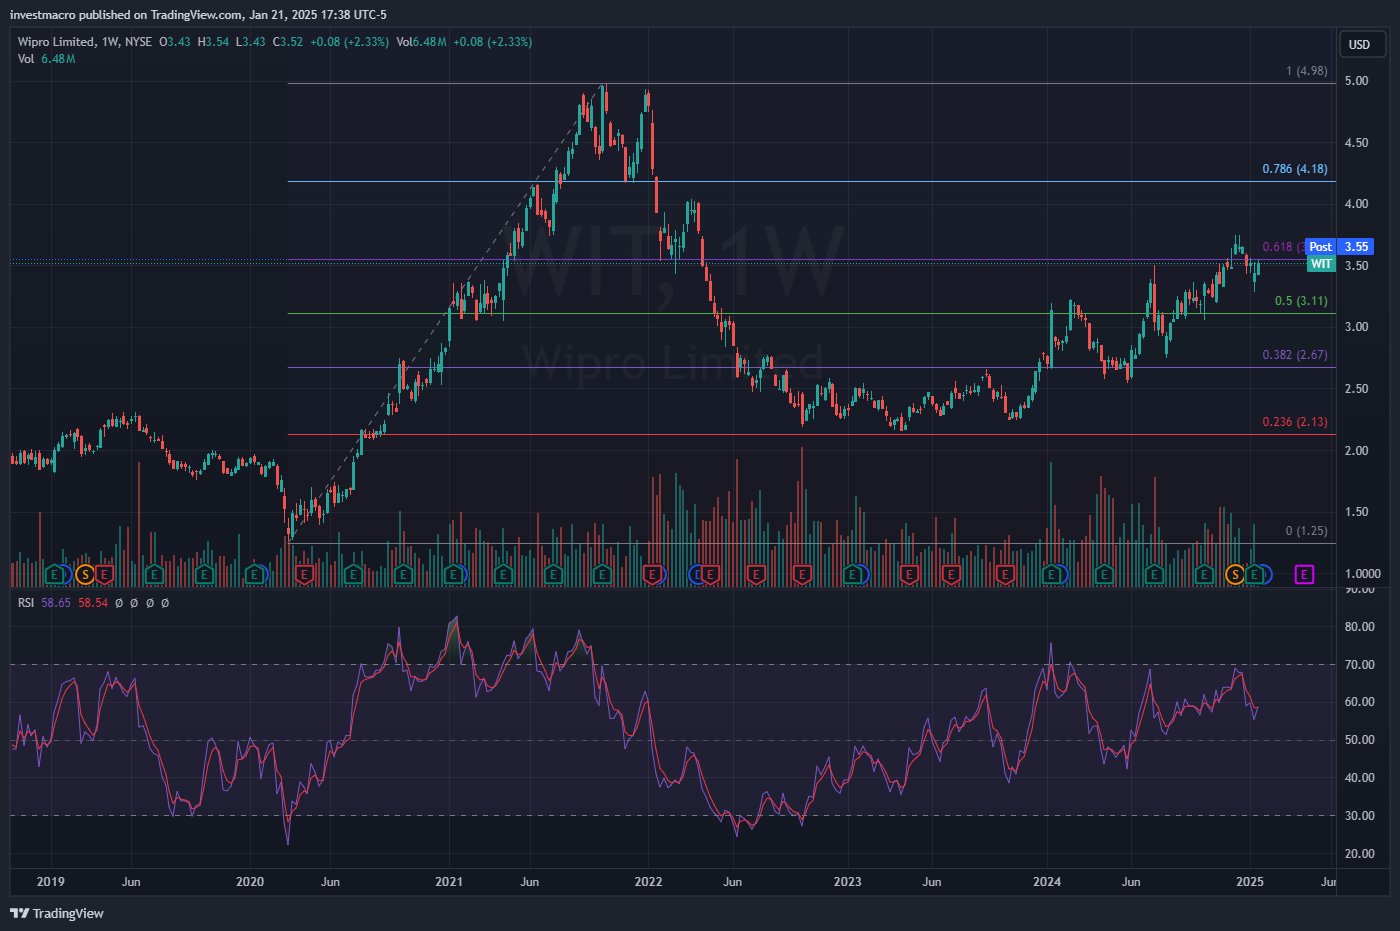The width and height of the screenshot is (1400, 931).
Task: Select the red 0.236 Fibonacci line
Action: coord(812,435)
